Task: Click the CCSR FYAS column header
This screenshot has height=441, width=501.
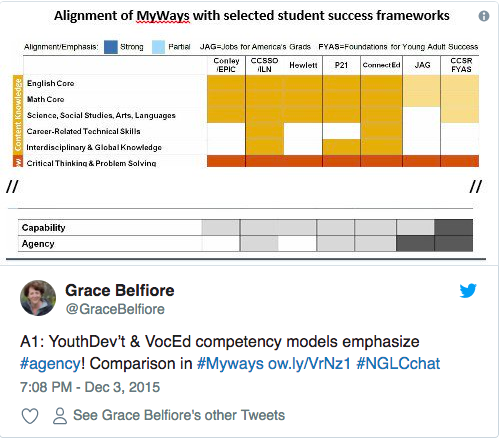Action: tap(461, 65)
